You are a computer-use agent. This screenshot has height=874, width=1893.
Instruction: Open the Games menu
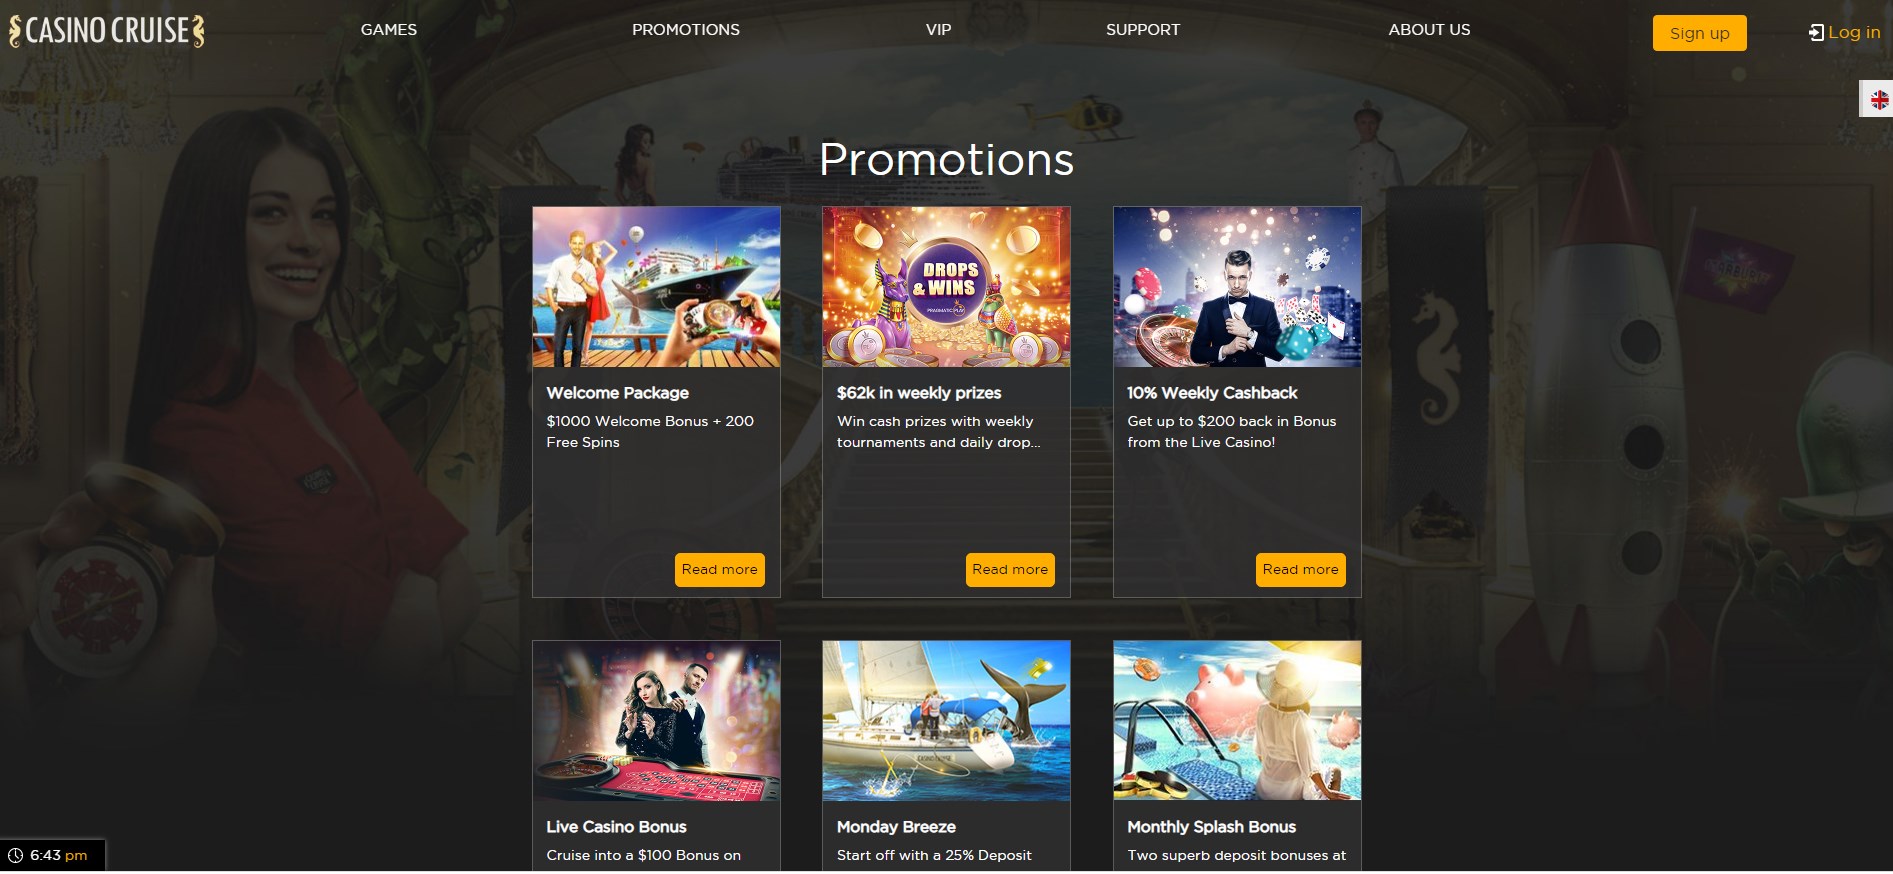[389, 30]
